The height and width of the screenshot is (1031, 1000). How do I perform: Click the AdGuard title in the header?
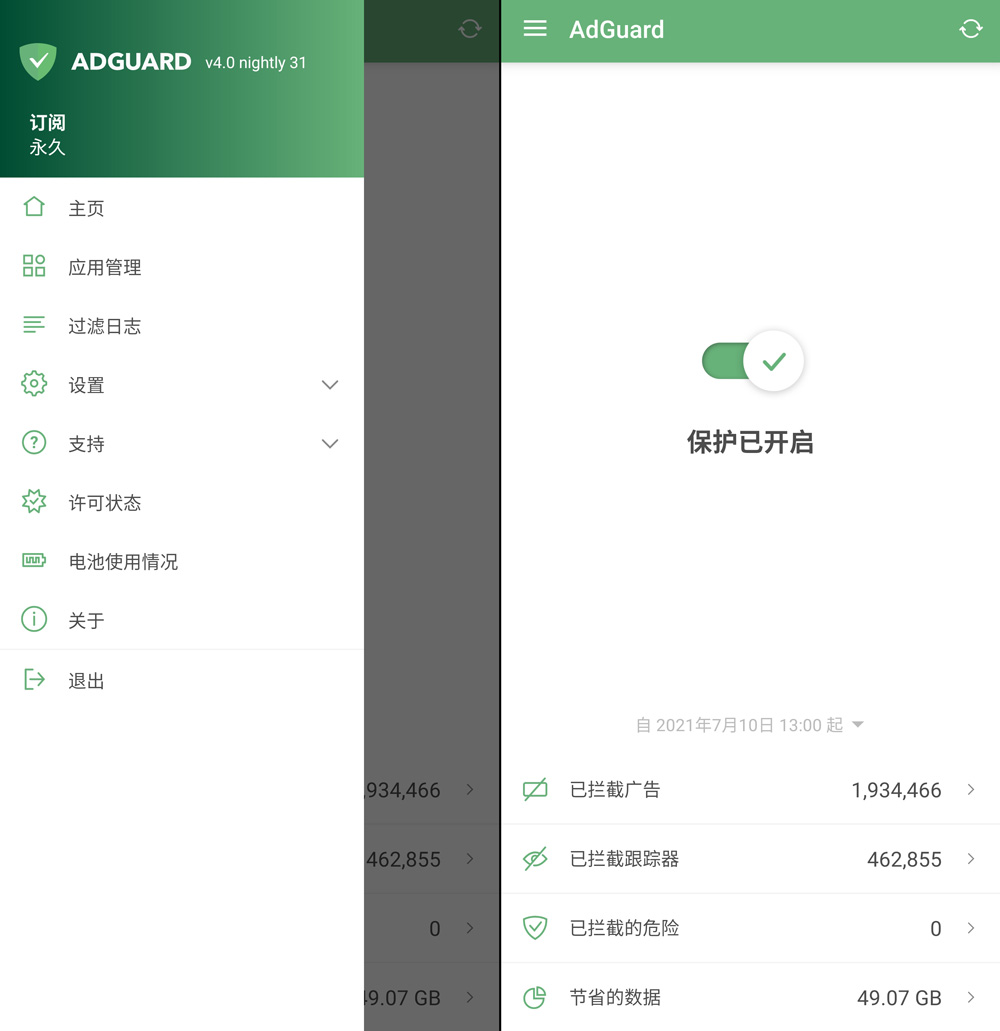coord(617,30)
